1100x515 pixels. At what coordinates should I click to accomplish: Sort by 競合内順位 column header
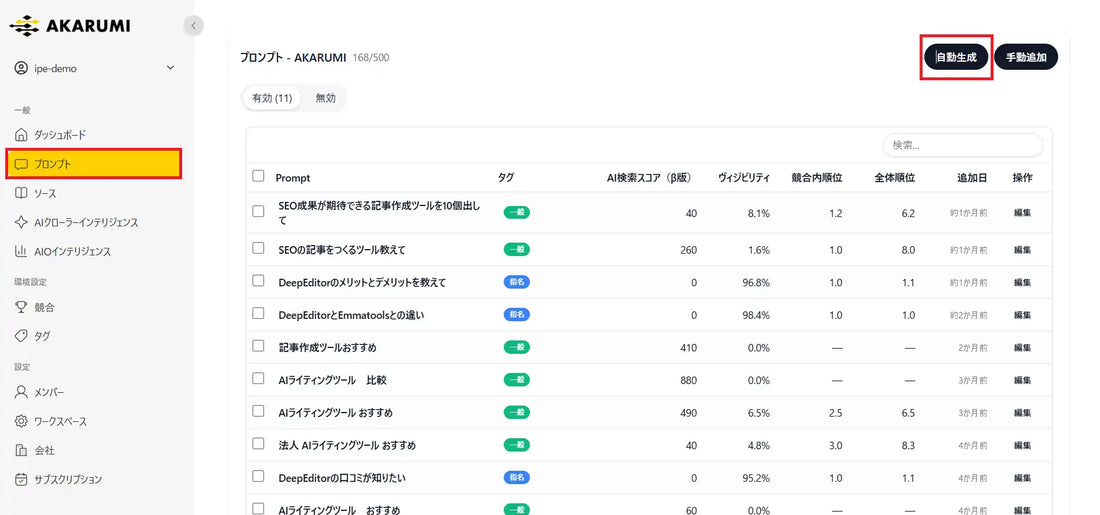(817, 178)
